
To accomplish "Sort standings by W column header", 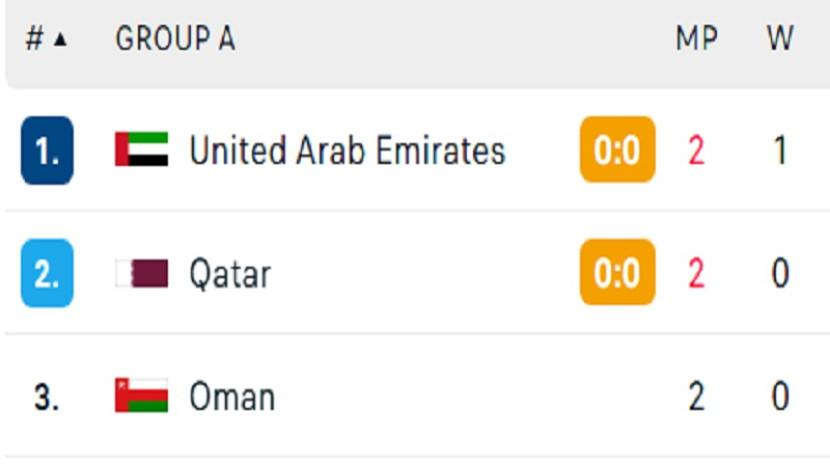I will (779, 39).
